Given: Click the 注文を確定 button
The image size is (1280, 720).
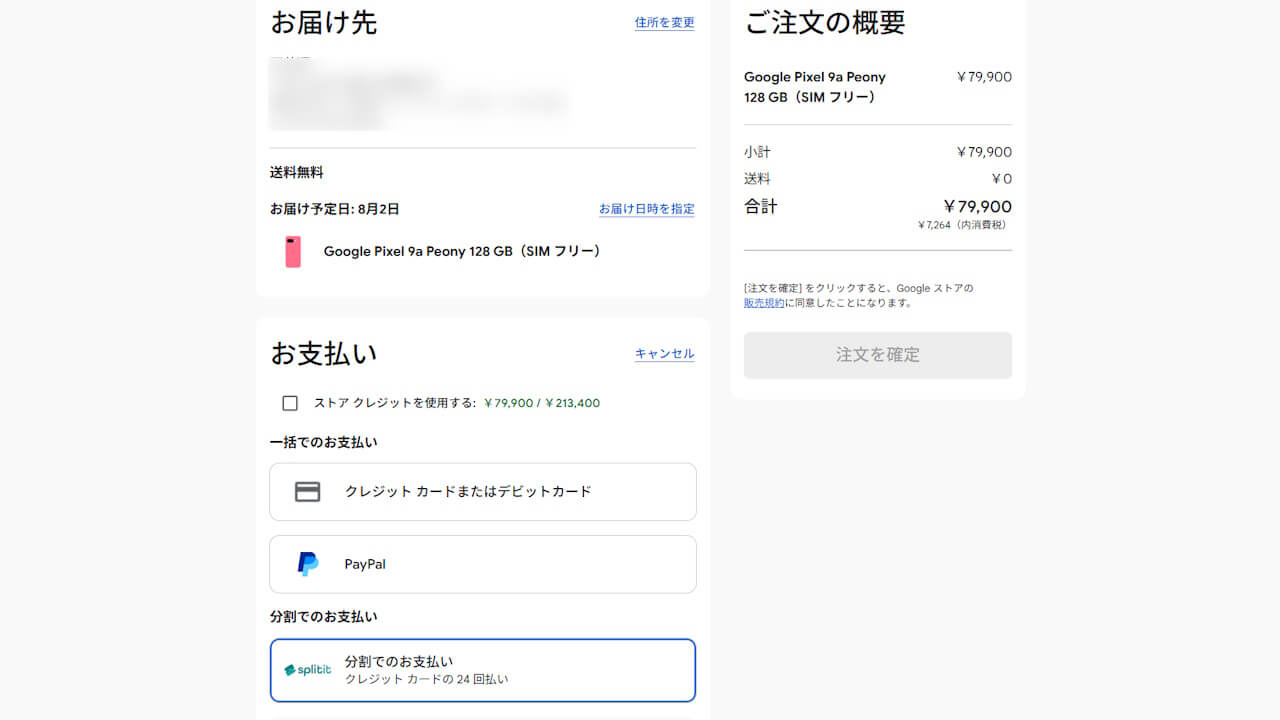Looking at the screenshot, I should click(x=878, y=355).
